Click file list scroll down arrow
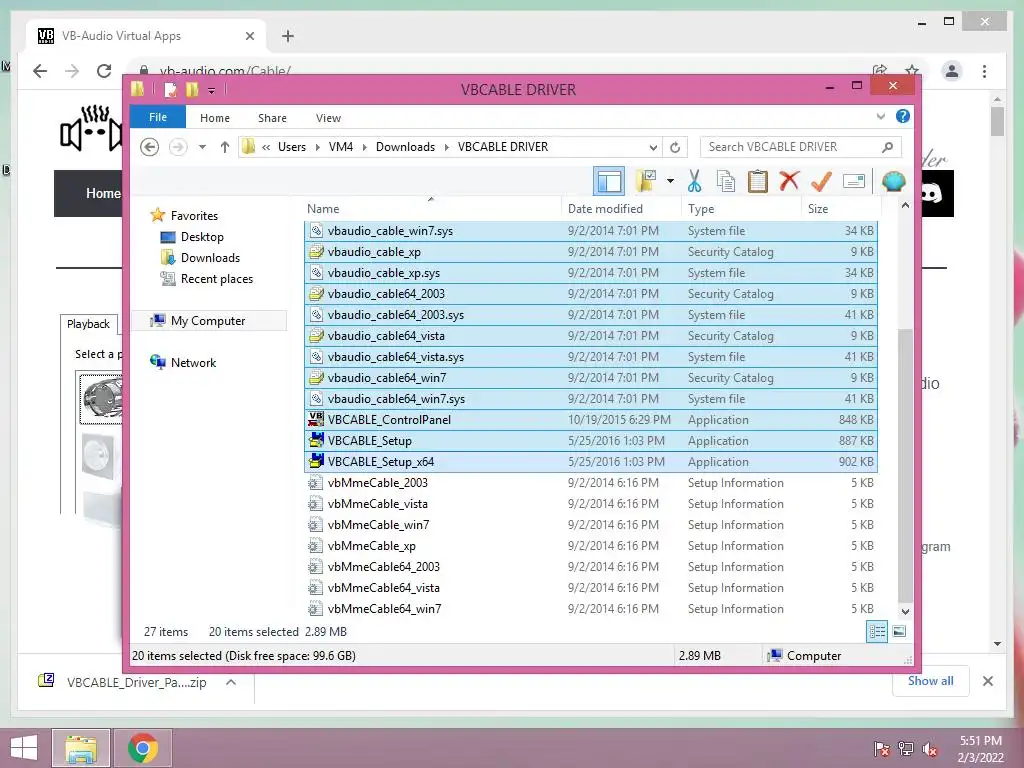The width and height of the screenshot is (1024, 768). coord(905,612)
